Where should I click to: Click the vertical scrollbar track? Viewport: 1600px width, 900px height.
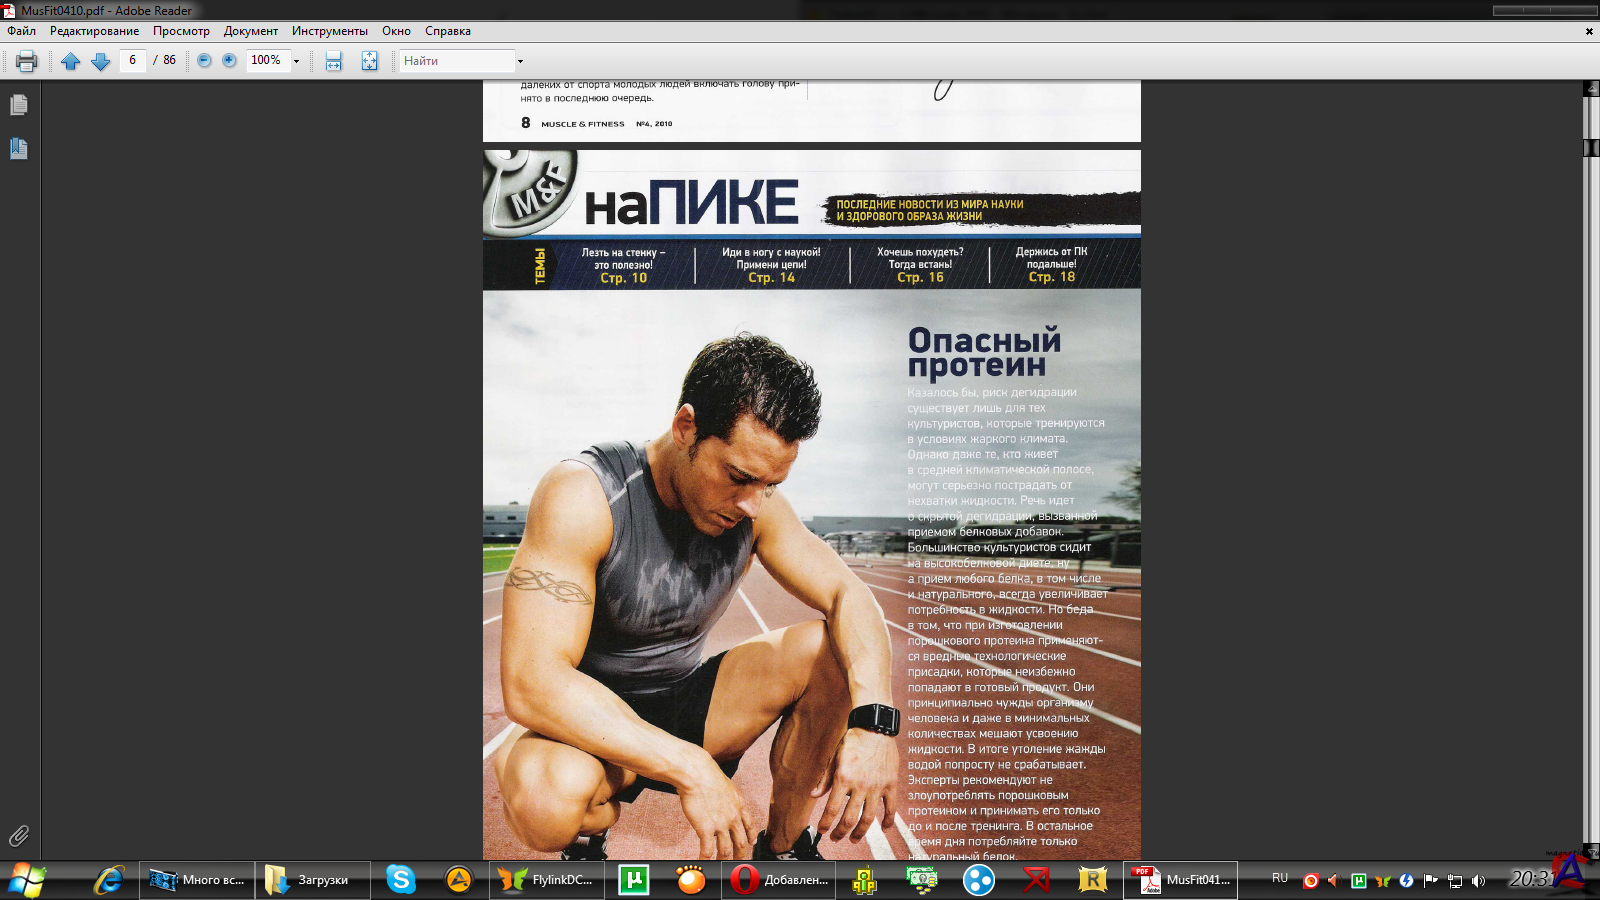1591,500
